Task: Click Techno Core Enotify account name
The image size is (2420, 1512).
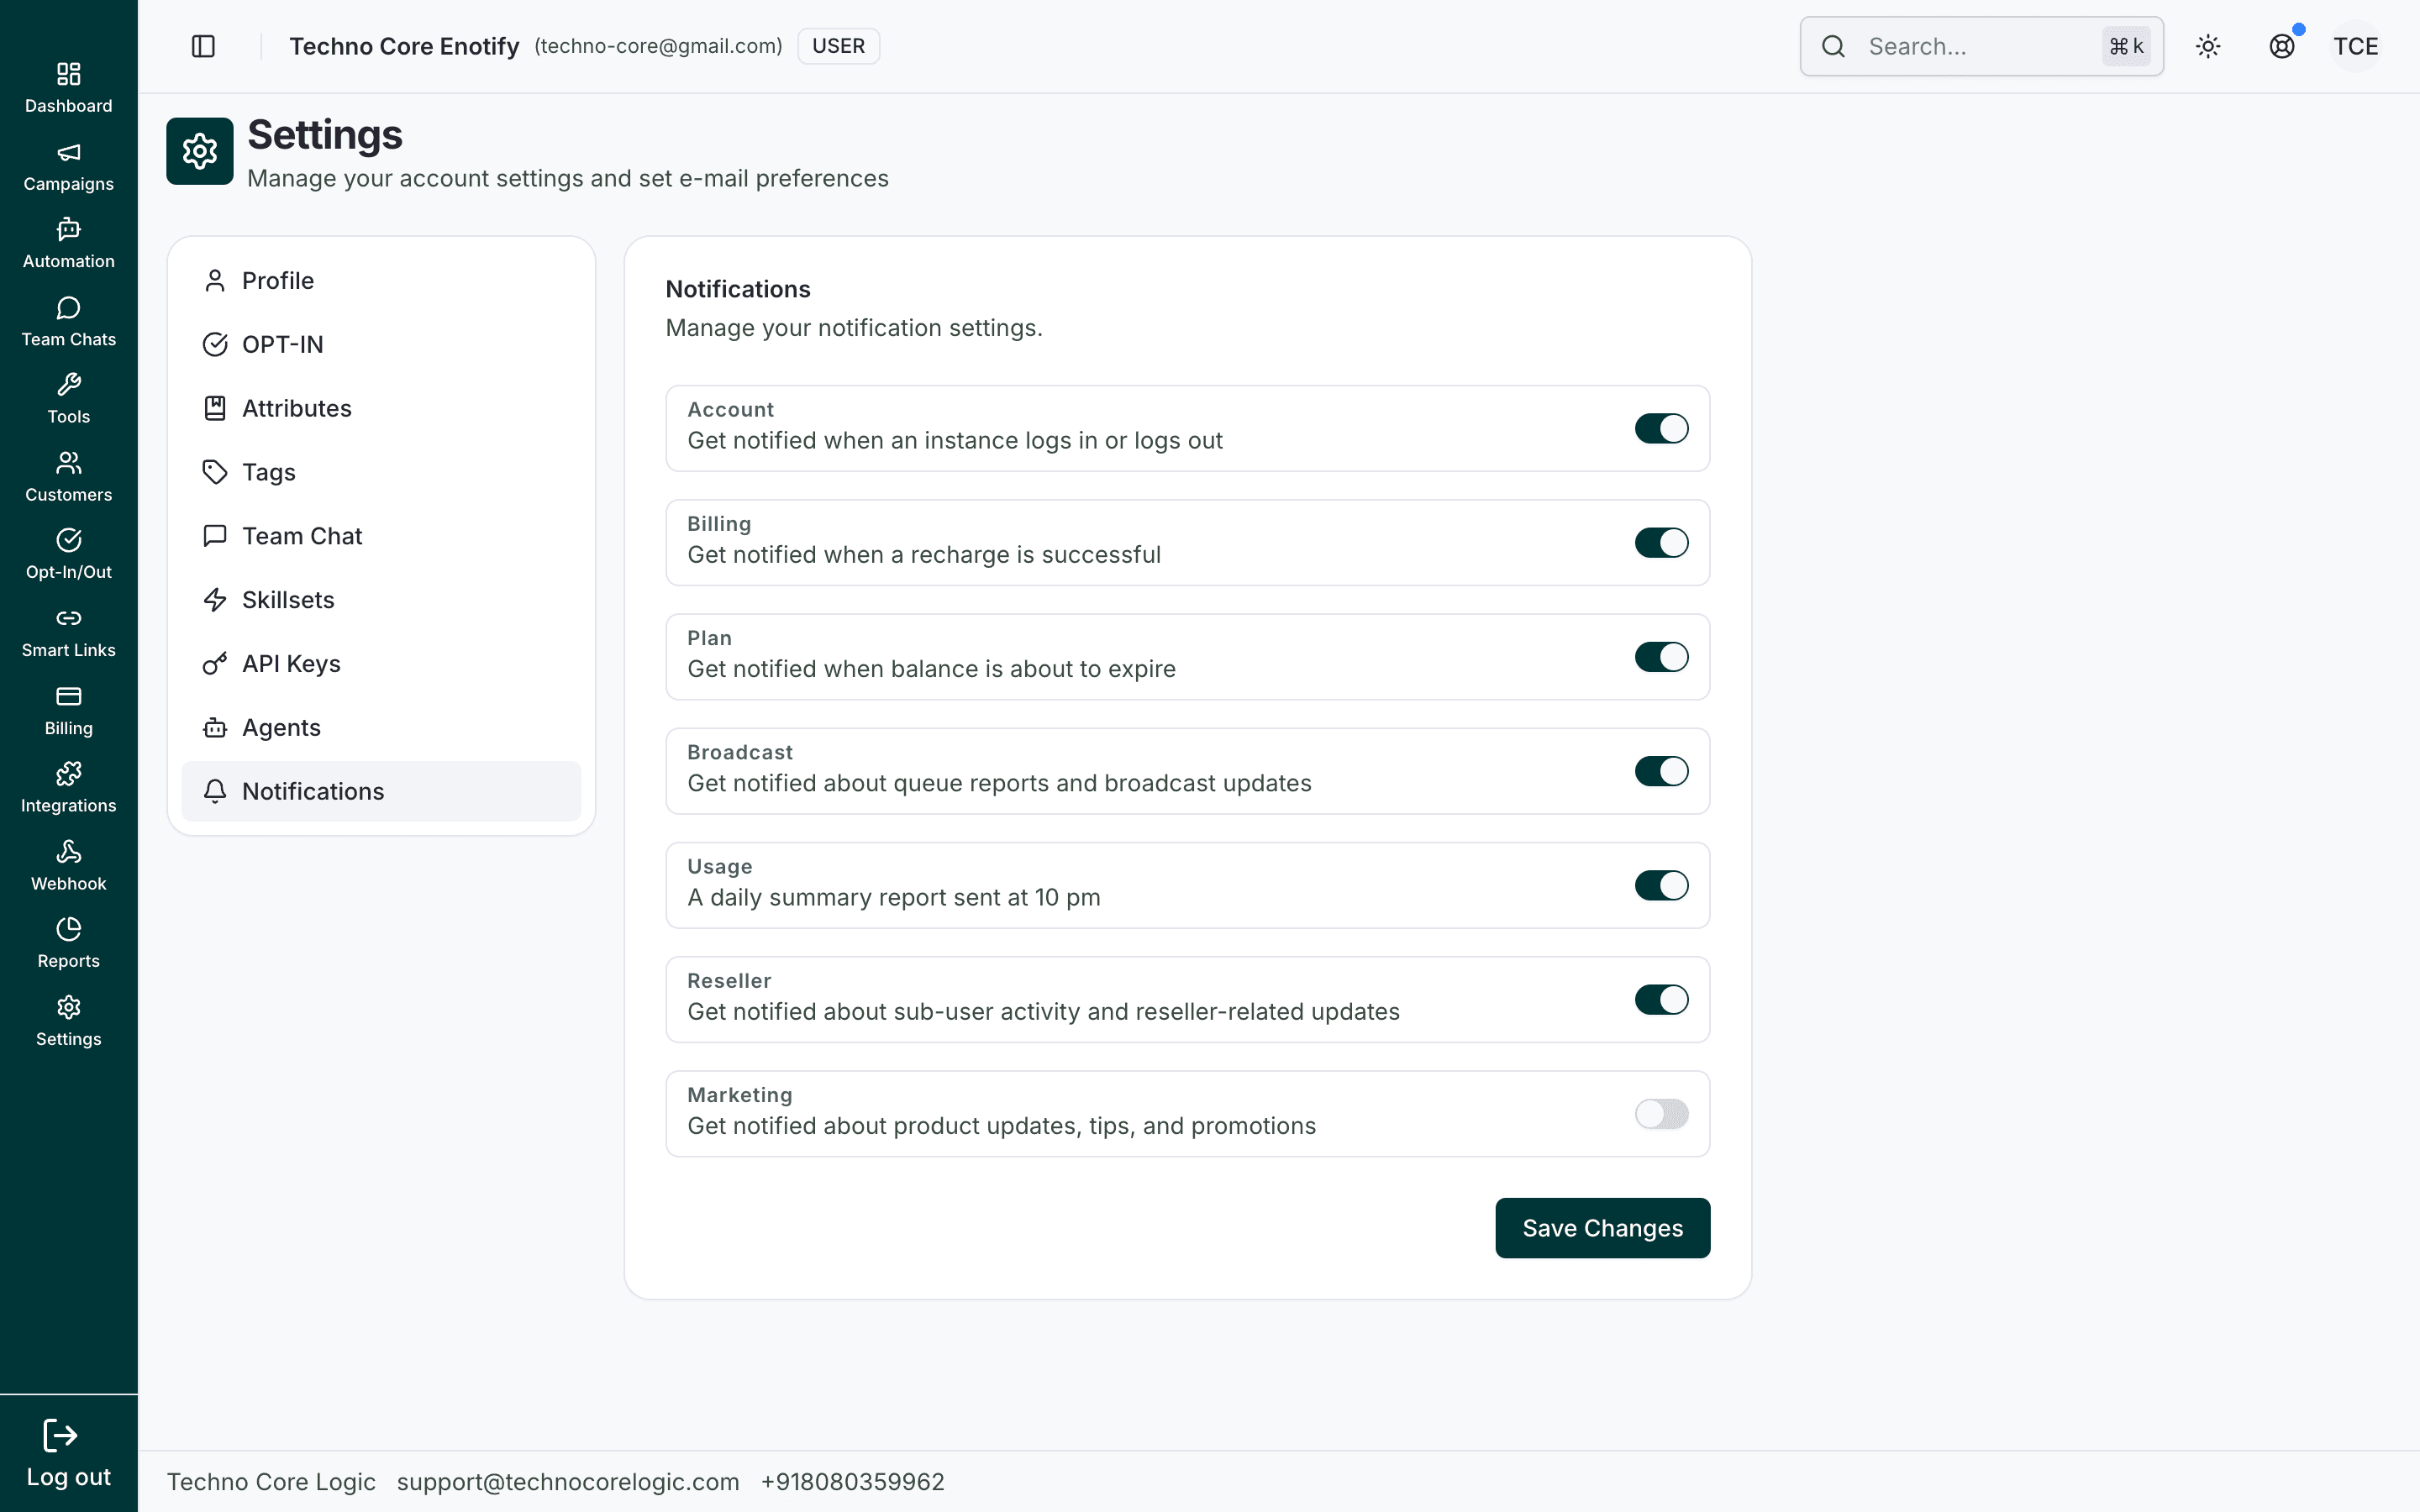Action: click(x=404, y=46)
